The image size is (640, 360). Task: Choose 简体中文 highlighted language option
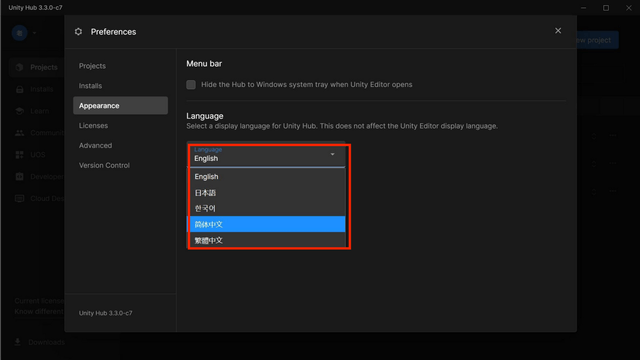pos(266,224)
